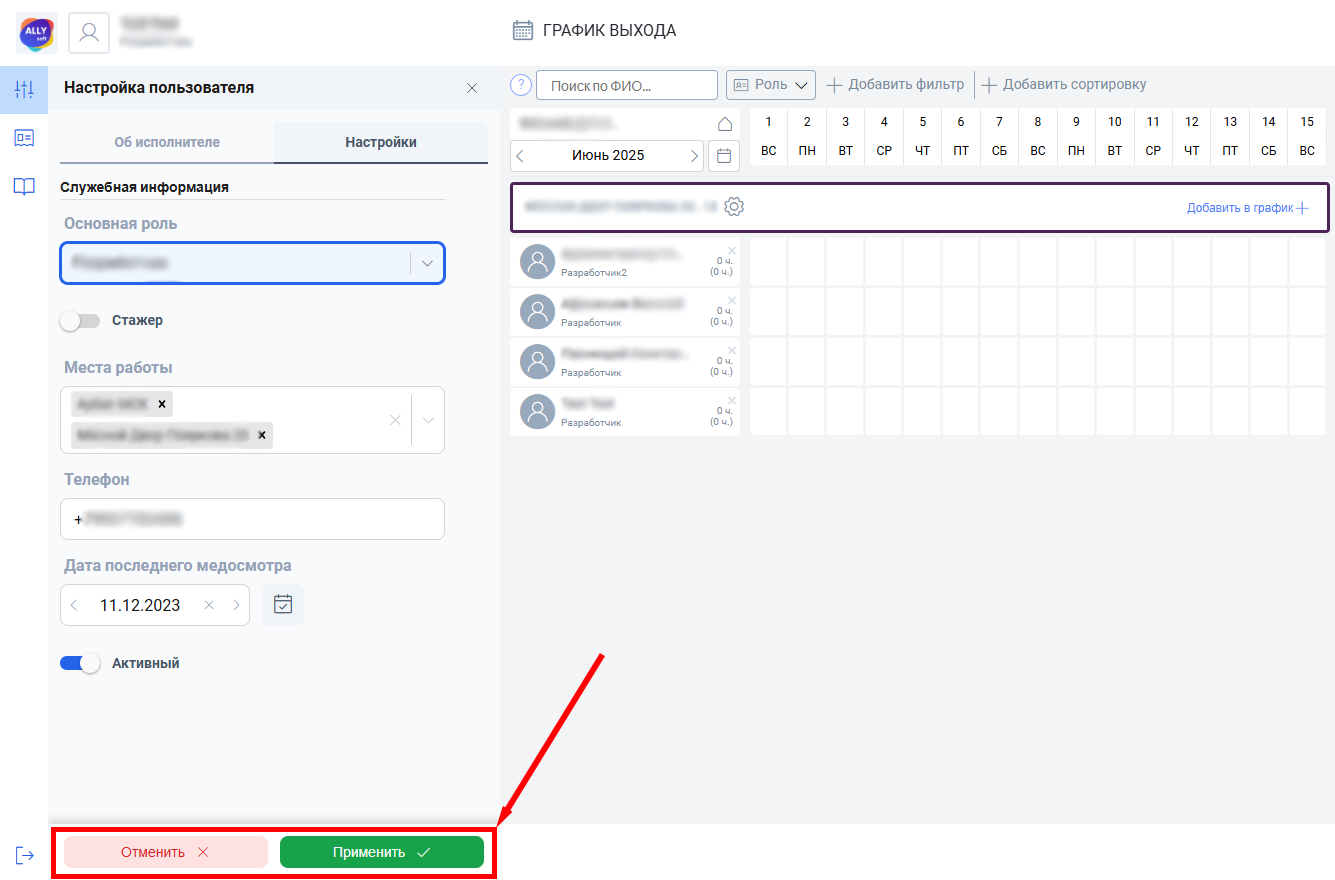Remove the second Разработчик employee row via X
The image size is (1335, 880).
pyautogui.click(x=731, y=350)
